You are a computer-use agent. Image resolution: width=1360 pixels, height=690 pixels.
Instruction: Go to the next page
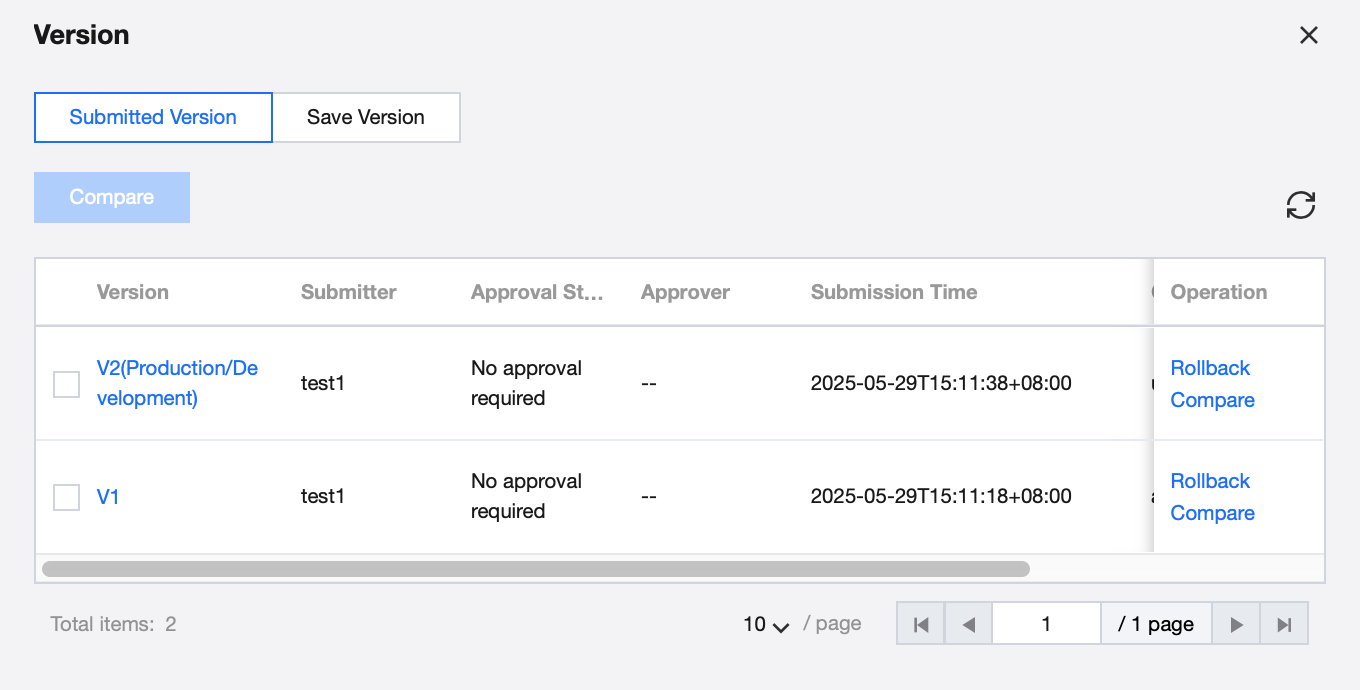(1236, 625)
